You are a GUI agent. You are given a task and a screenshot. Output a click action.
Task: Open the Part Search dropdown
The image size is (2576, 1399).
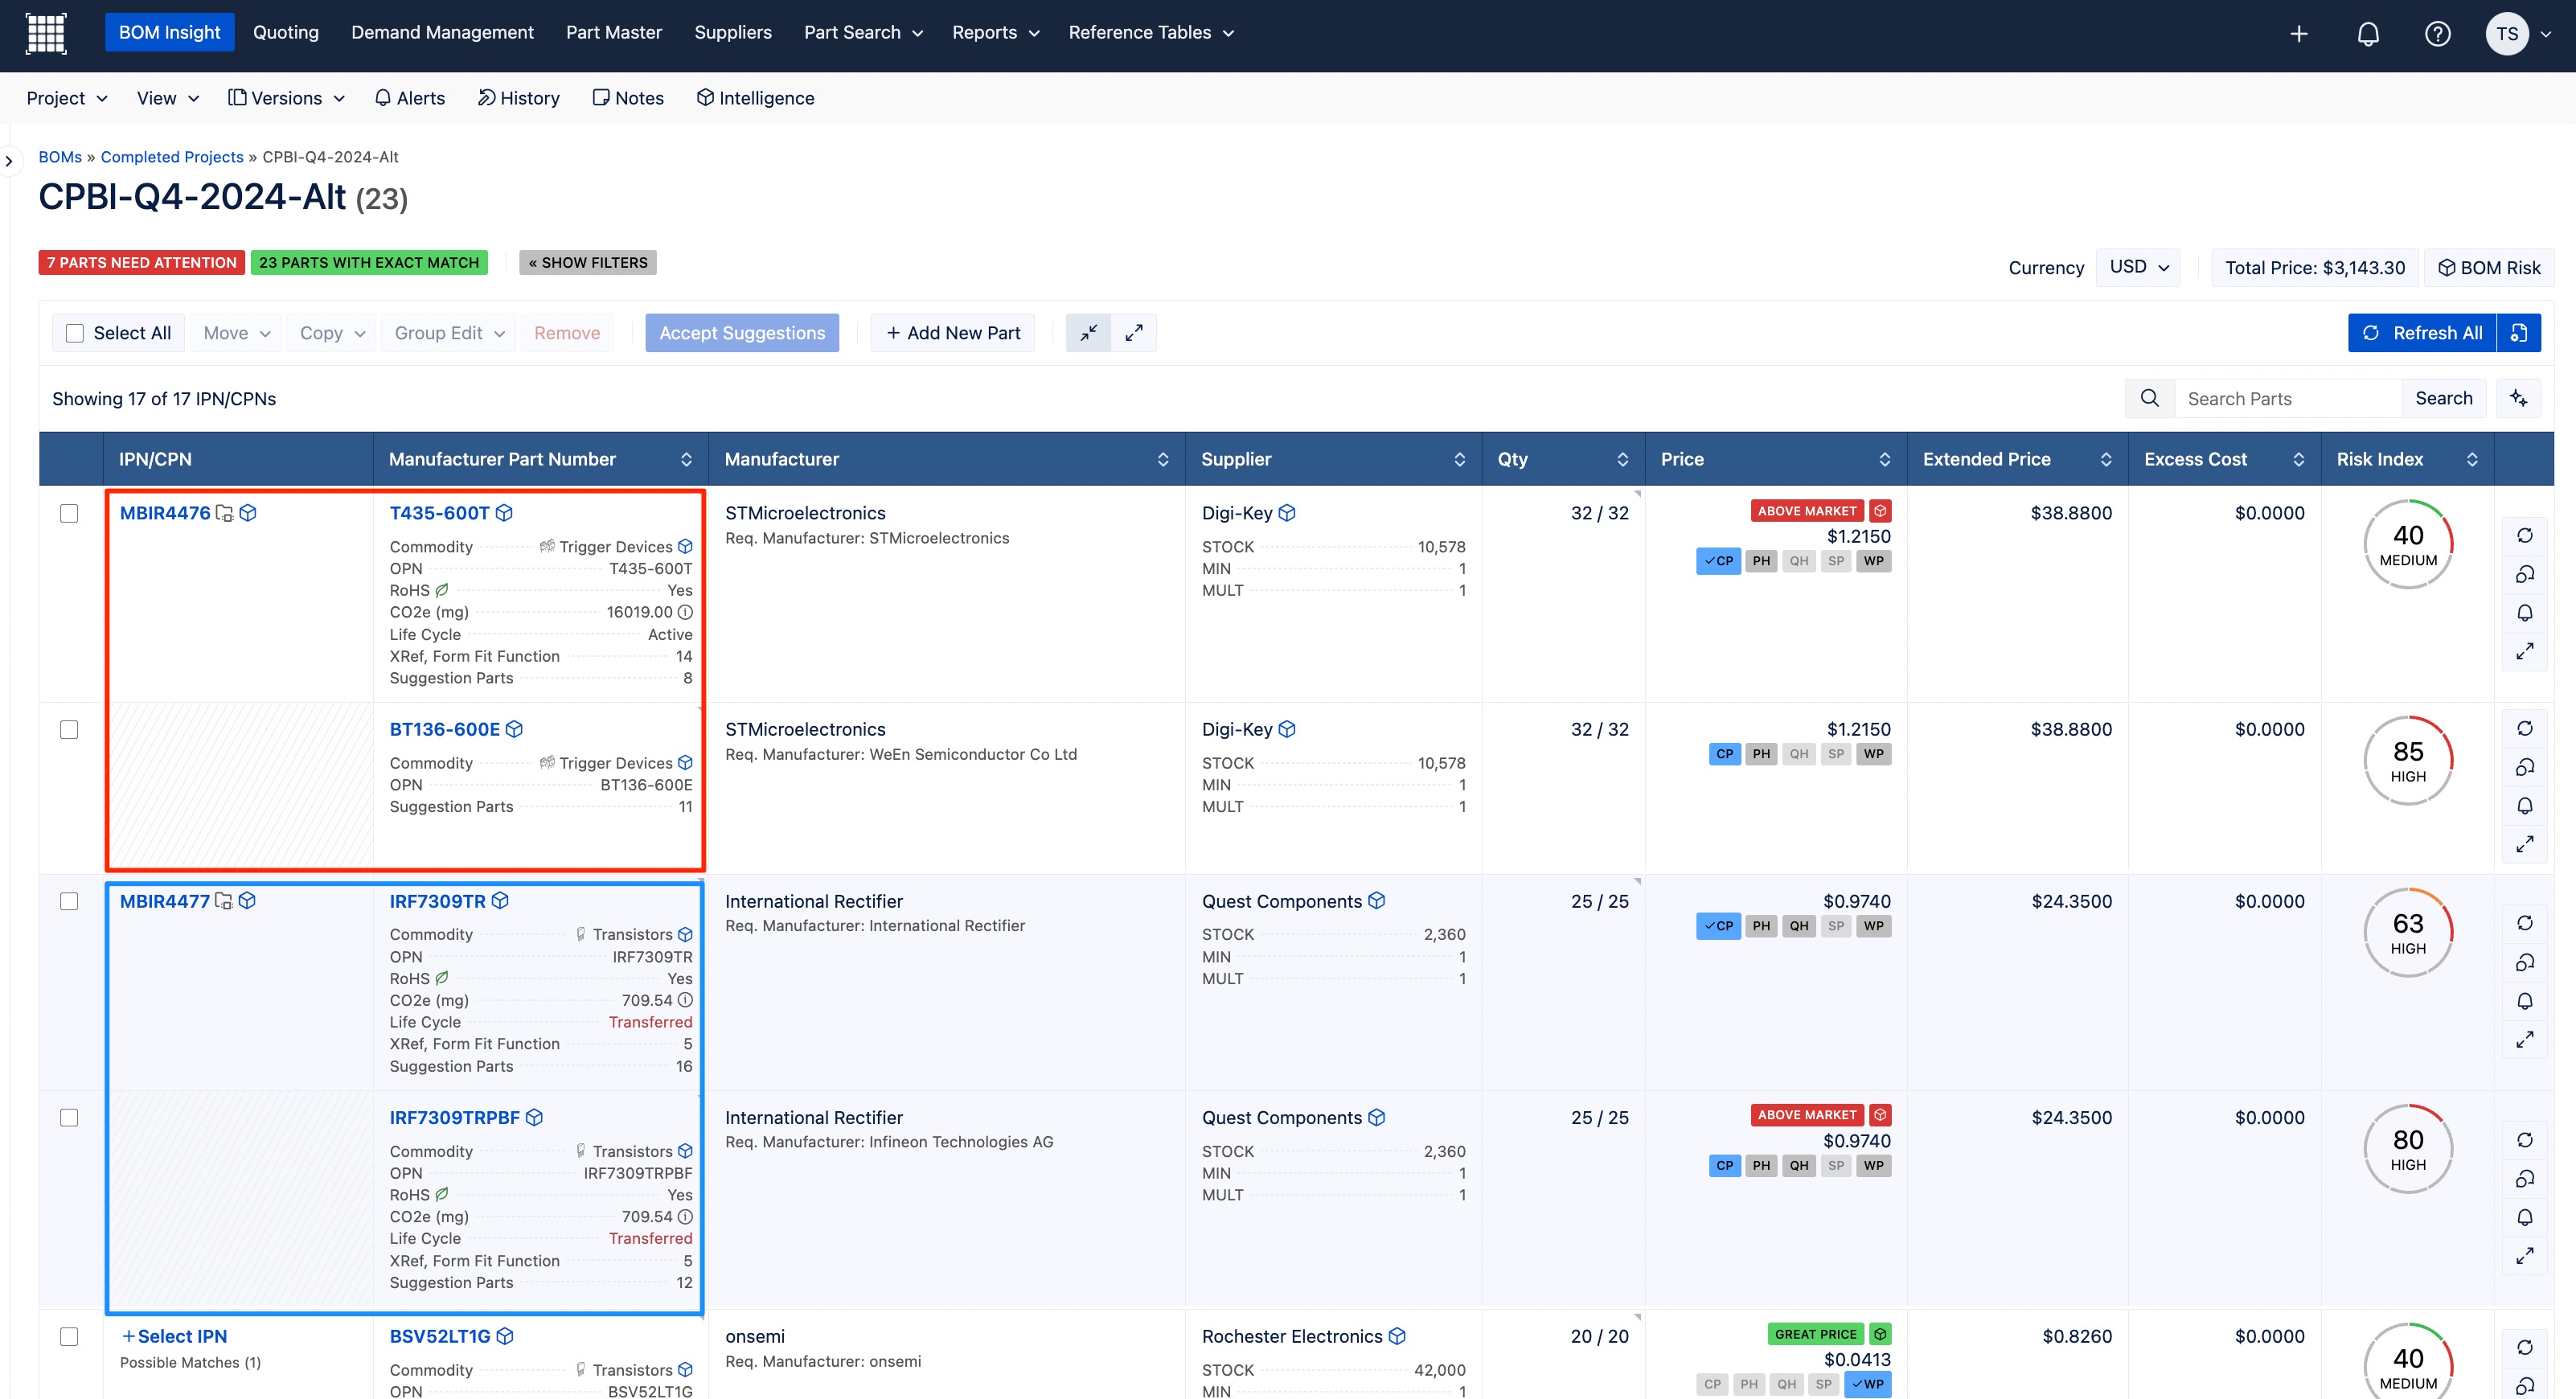863,33
